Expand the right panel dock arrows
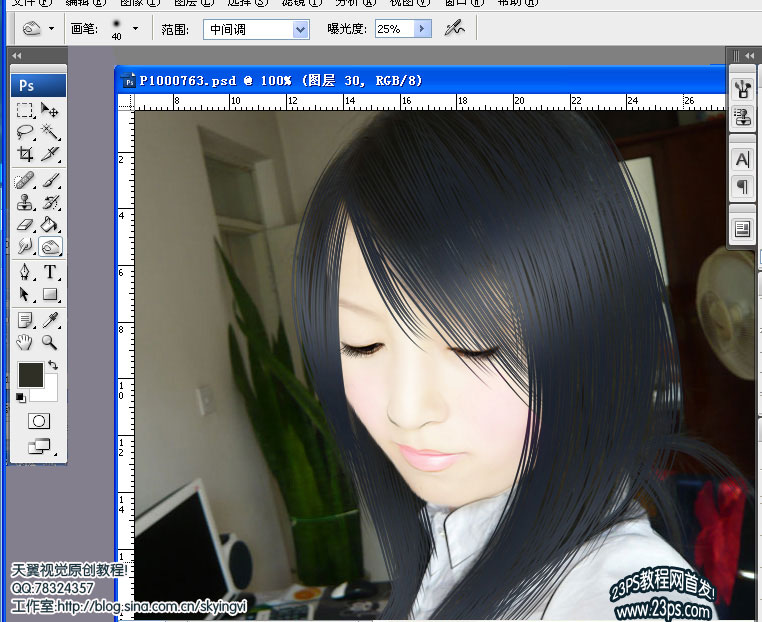The width and height of the screenshot is (762, 622). point(749,55)
